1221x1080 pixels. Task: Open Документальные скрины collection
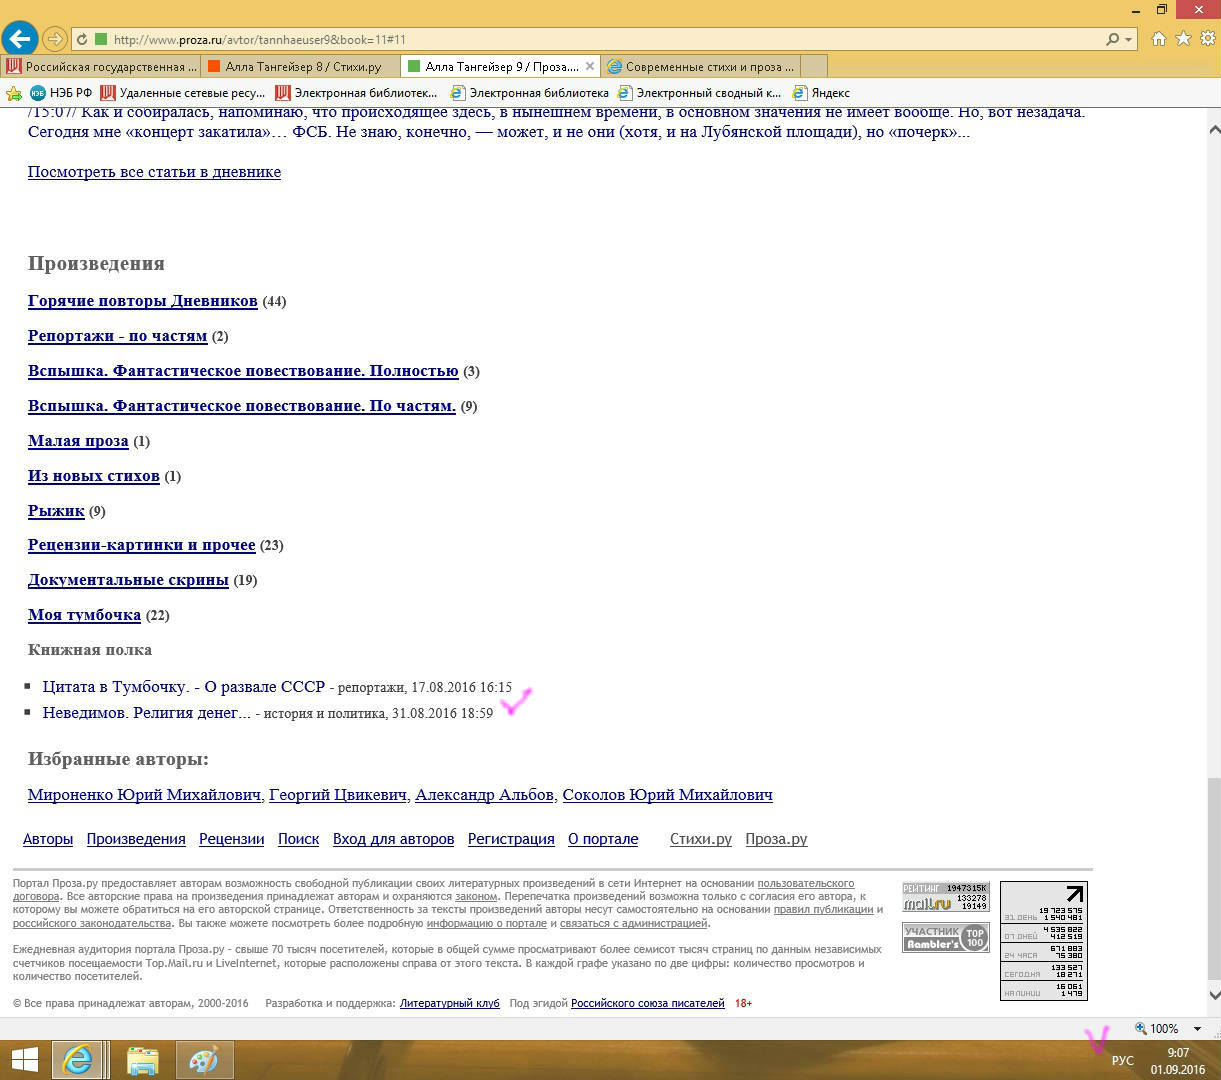pyautogui.click(x=128, y=580)
